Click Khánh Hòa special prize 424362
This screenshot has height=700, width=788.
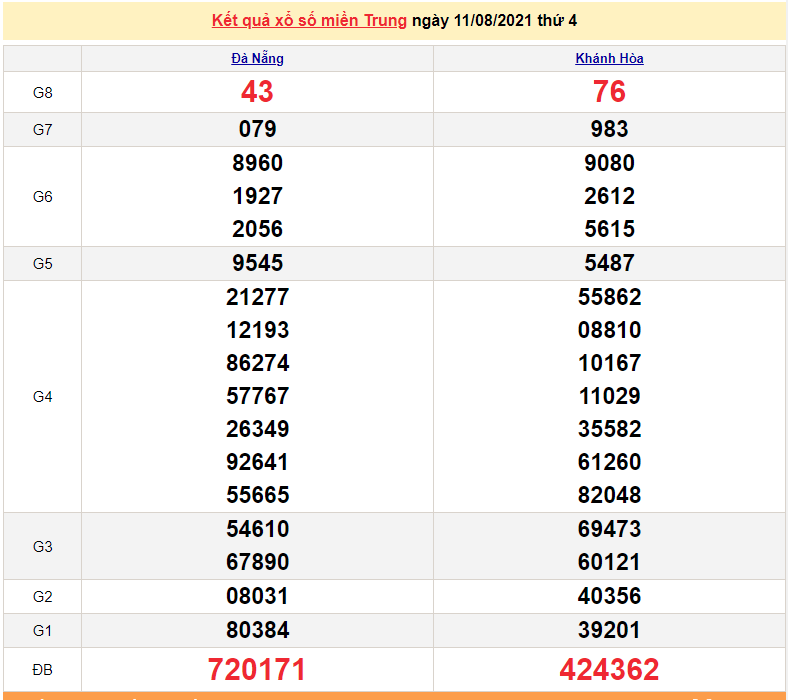coord(609,670)
